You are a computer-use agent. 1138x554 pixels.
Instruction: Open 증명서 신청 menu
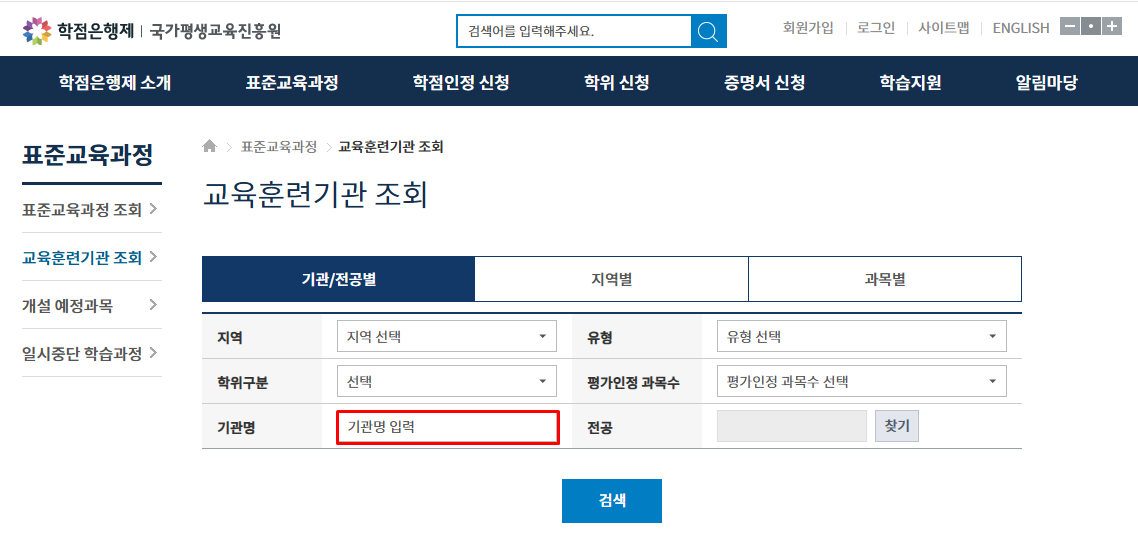(x=764, y=82)
